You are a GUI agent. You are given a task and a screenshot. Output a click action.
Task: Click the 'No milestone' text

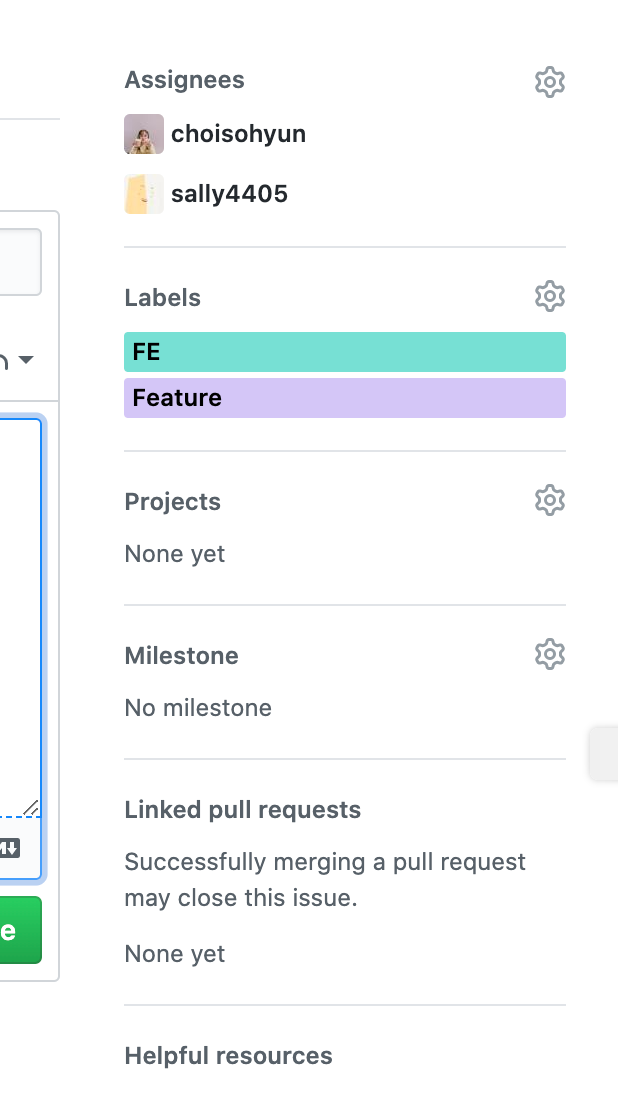pyautogui.click(x=197, y=707)
